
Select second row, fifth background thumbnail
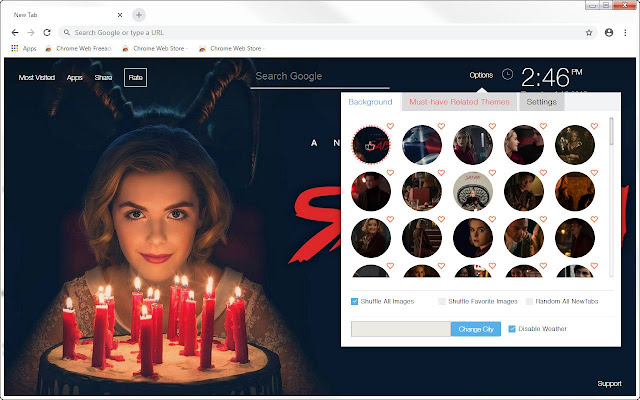(575, 191)
